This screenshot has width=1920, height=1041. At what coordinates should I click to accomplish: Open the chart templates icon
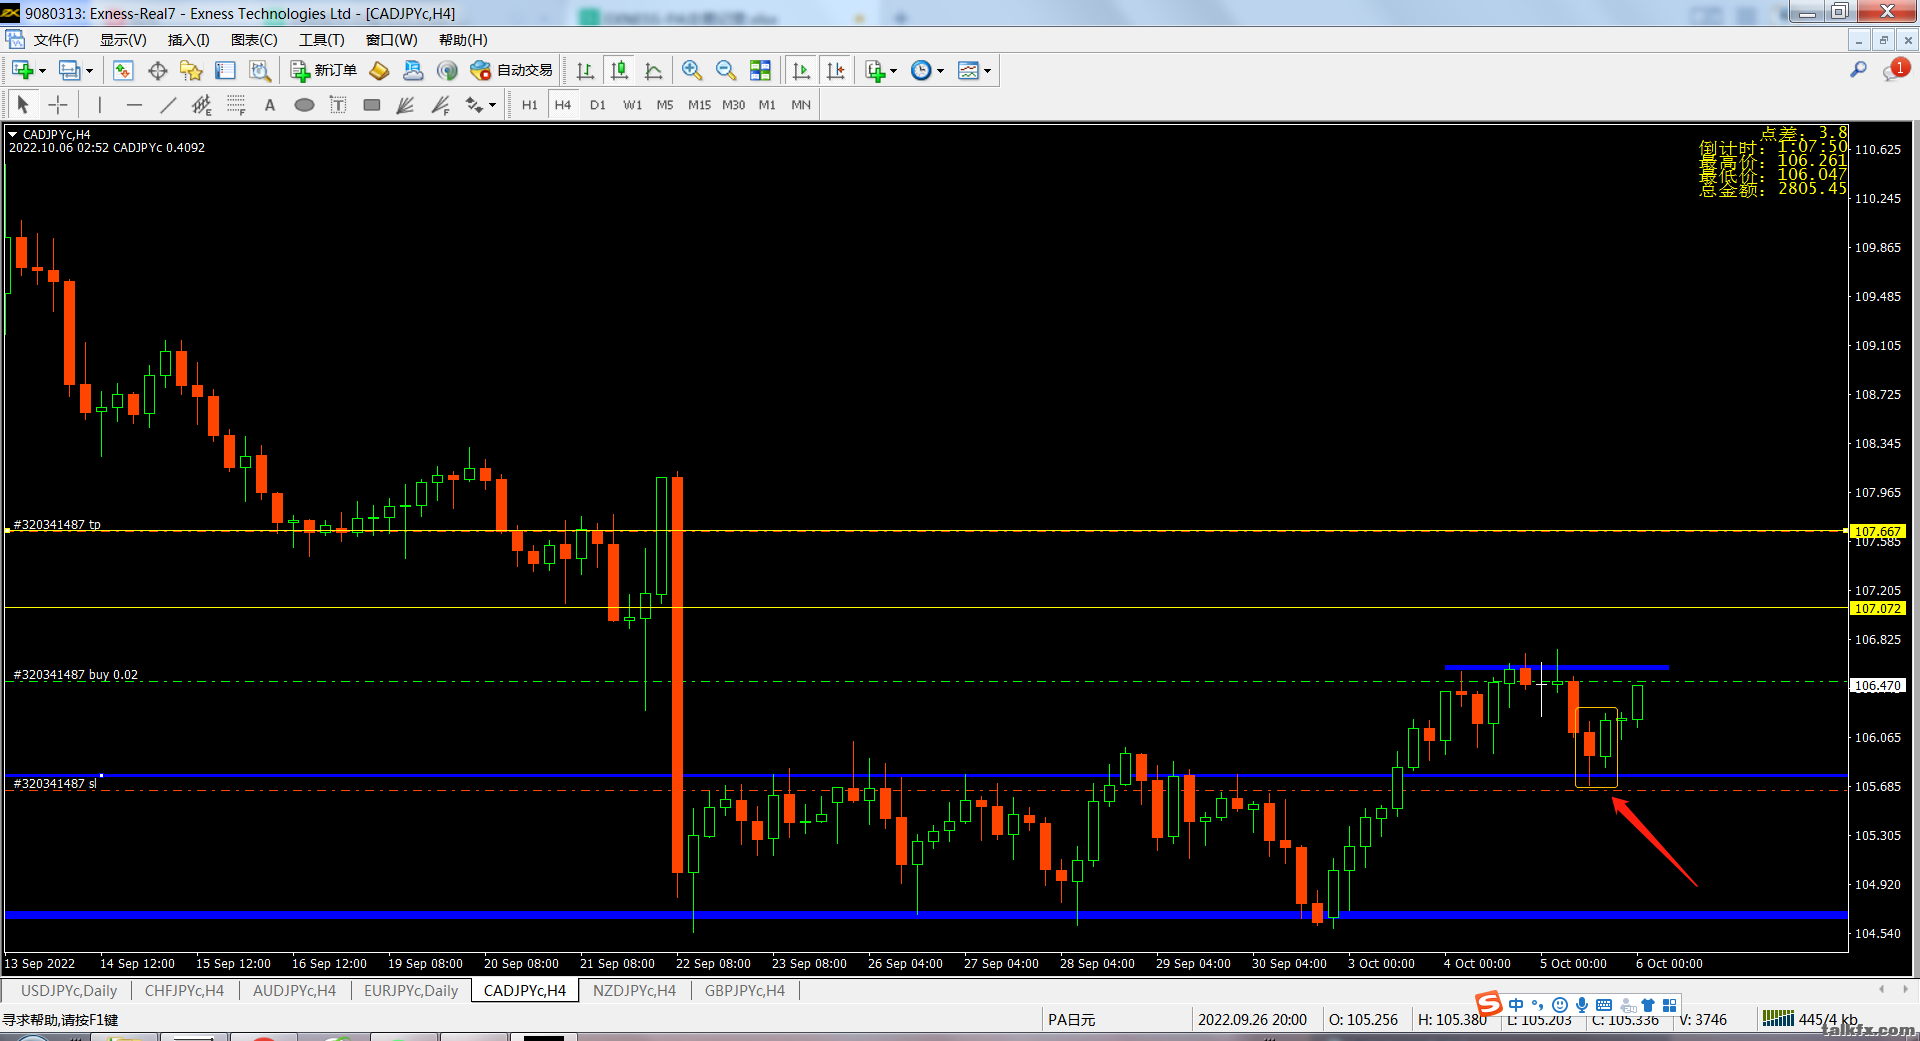968,70
